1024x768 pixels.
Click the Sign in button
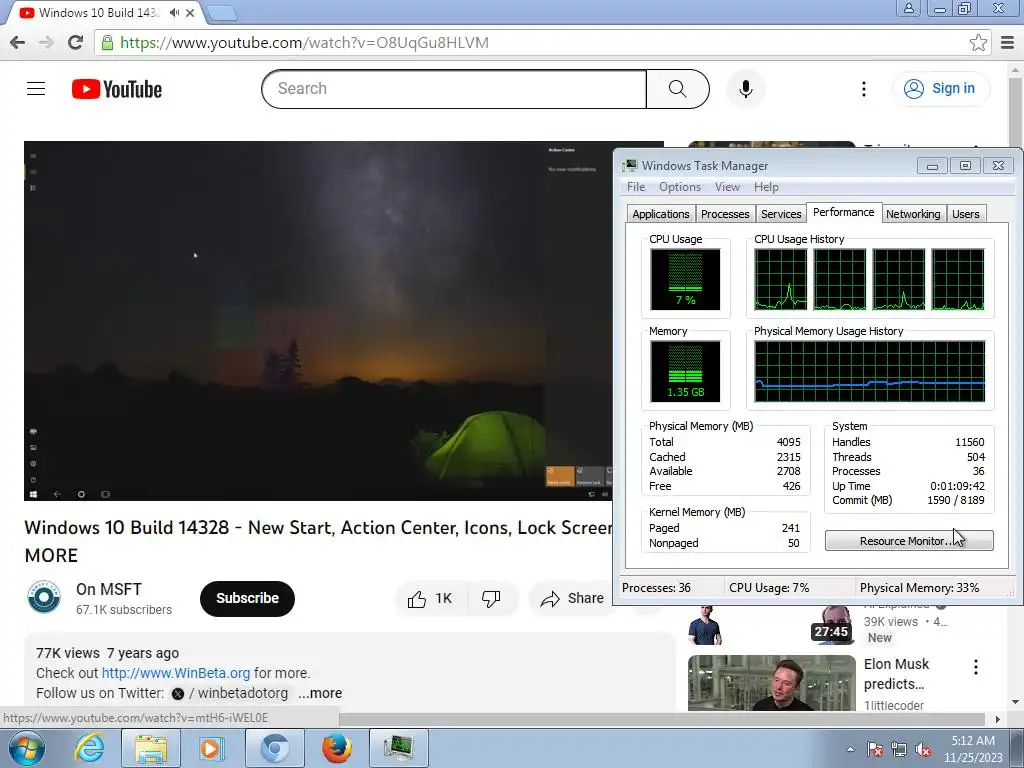[x=939, y=89]
